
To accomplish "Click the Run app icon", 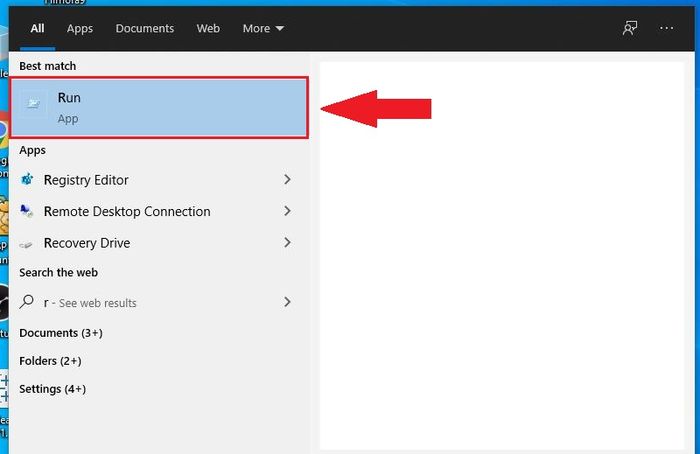I will point(33,104).
